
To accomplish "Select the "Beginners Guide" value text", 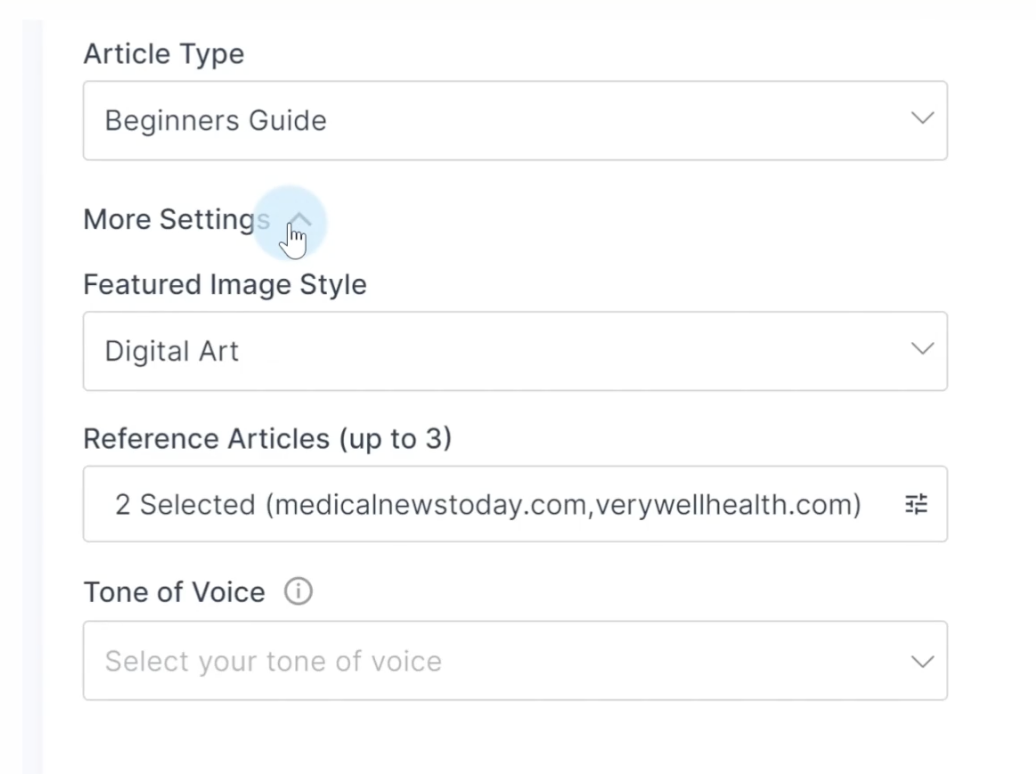I will [x=215, y=121].
